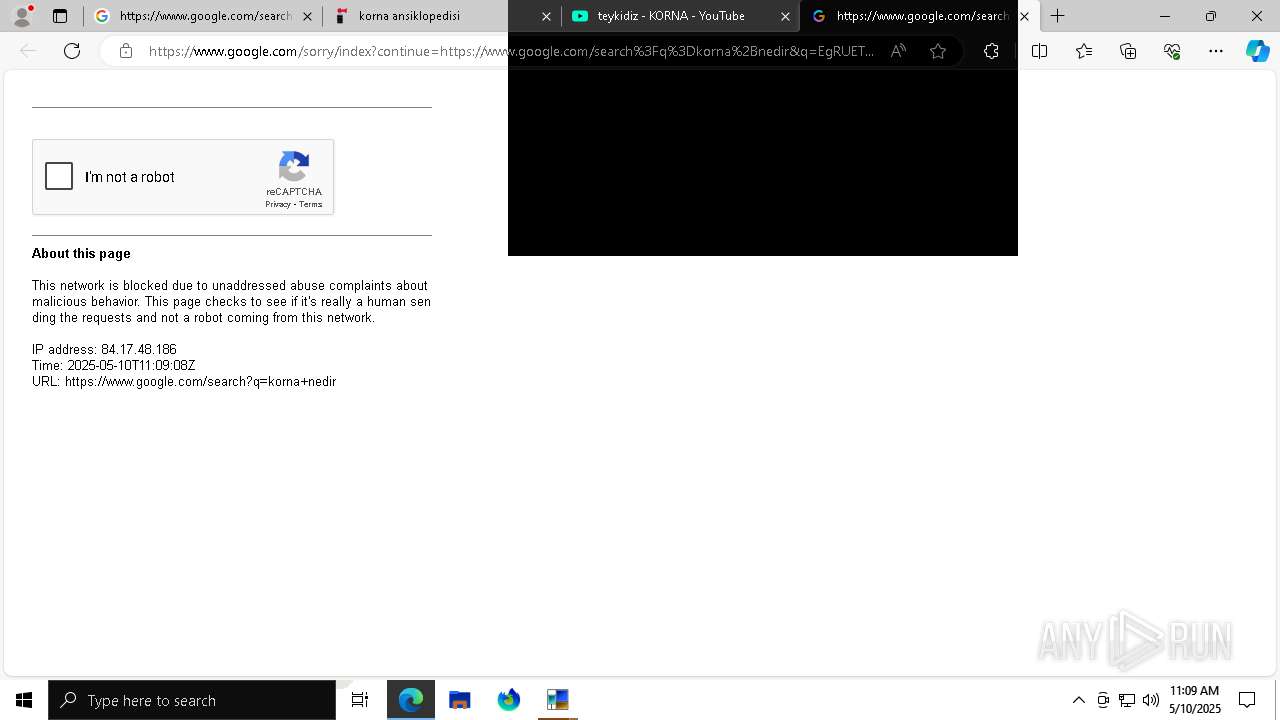Show hidden system tray icons
Viewport: 1280px width, 720px height.
[x=1078, y=700]
